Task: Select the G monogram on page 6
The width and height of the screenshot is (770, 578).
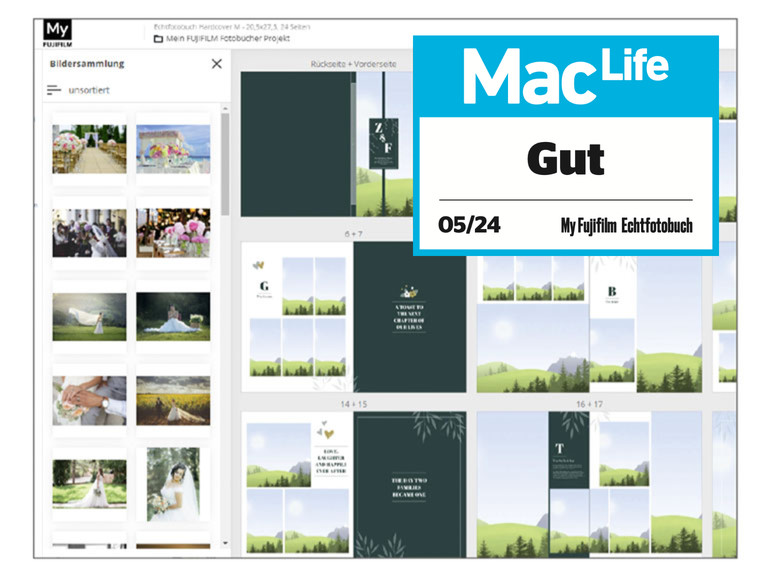Action: (x=264, y=287)
